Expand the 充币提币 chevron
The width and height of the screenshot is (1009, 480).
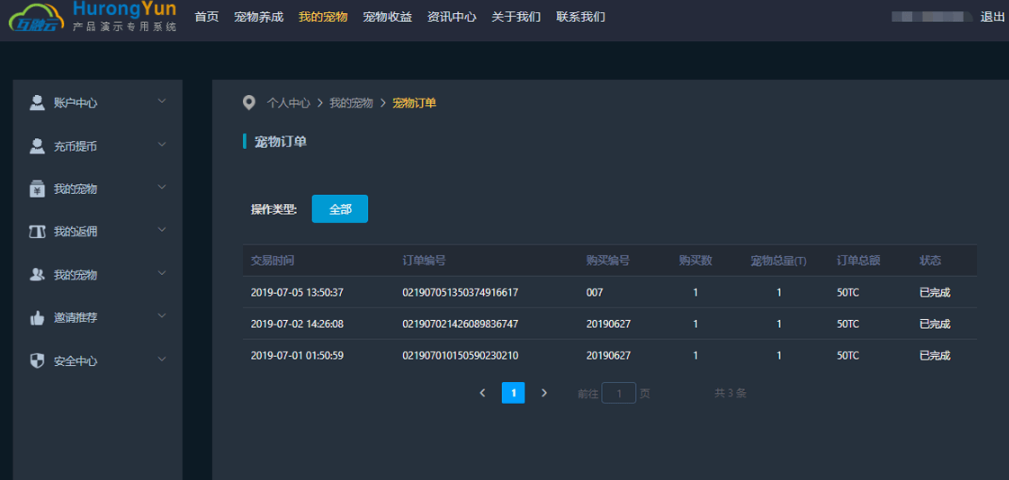point(162,144)
